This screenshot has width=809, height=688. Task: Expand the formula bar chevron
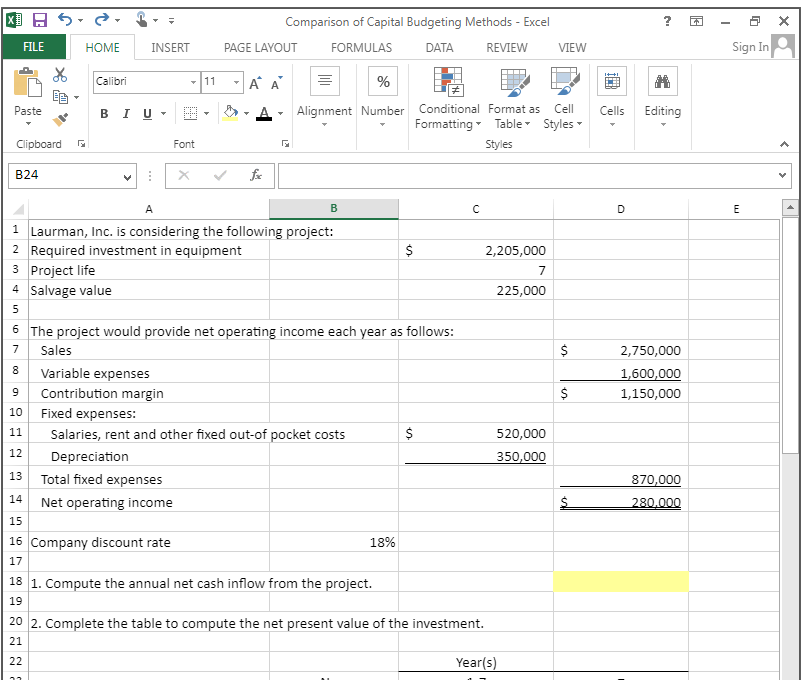(x=782, y=175)
